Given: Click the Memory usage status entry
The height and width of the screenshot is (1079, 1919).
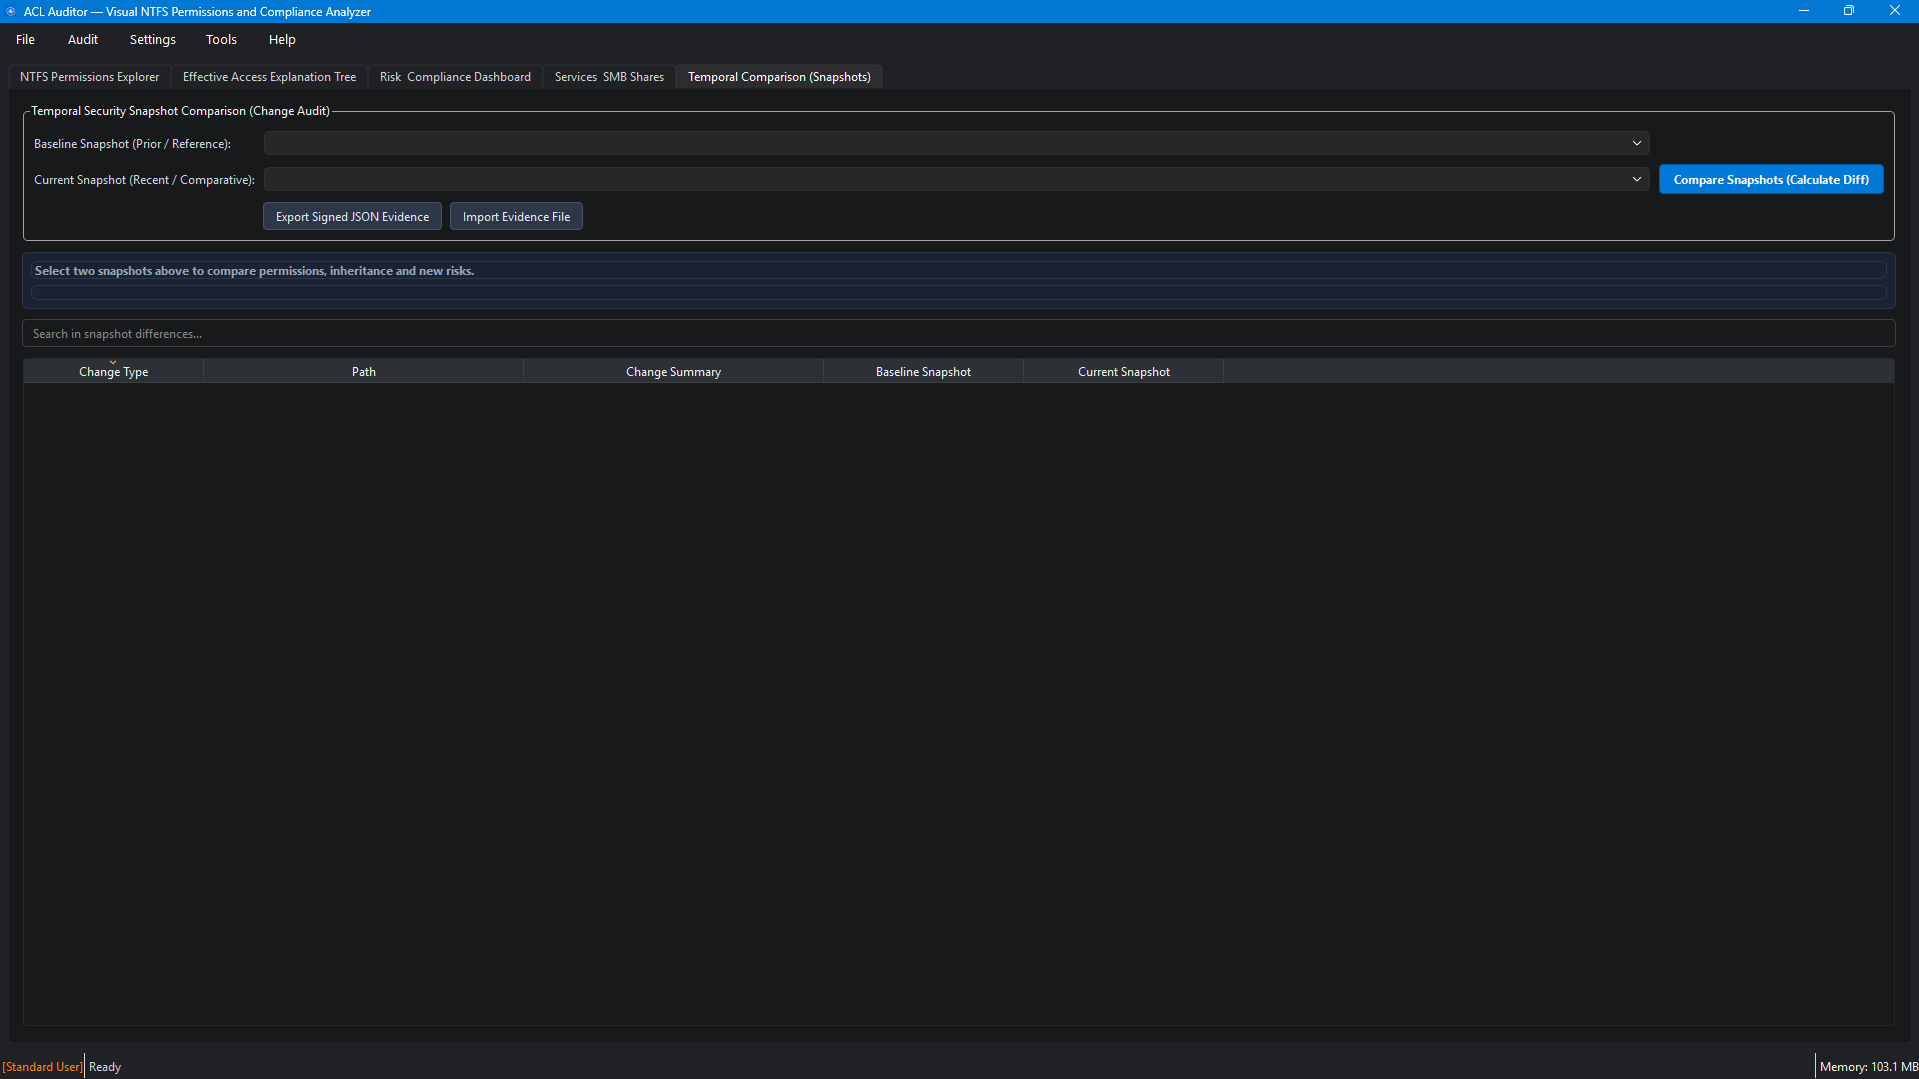Looking at the screenshot, I should tap(1868, 1066).
